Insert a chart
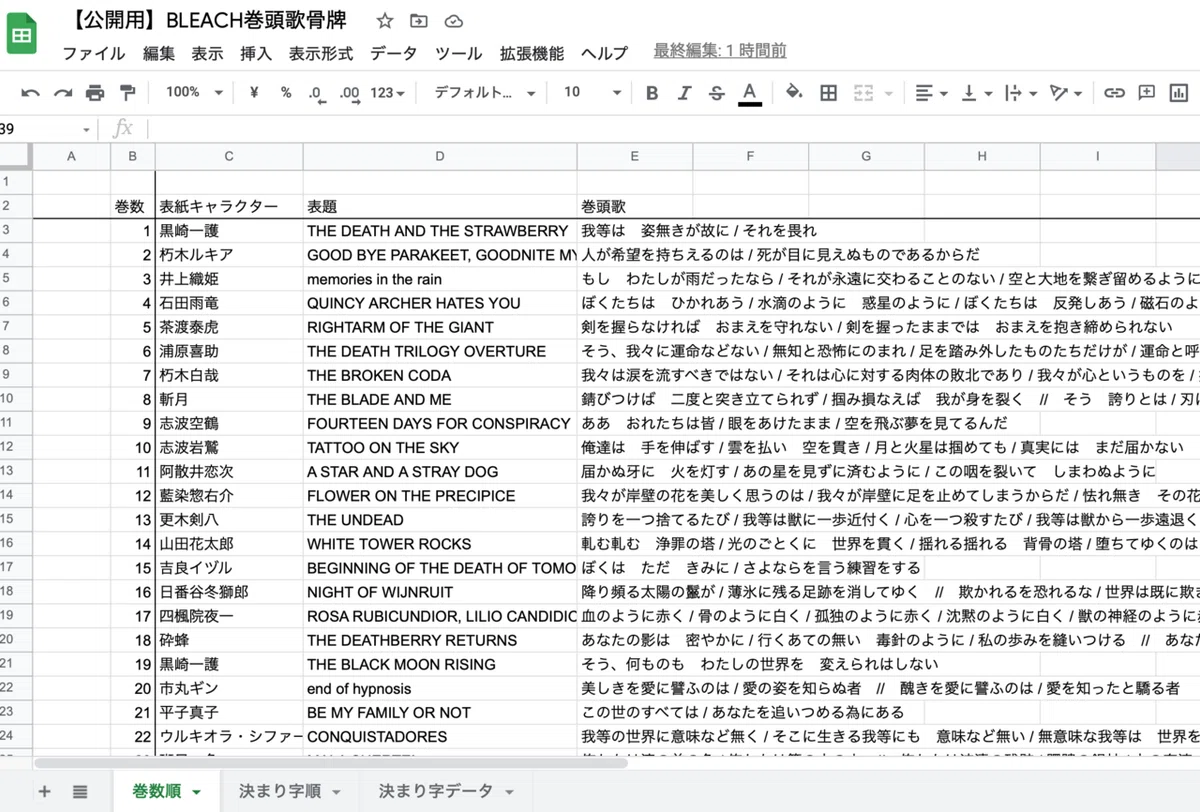The height and width of the screenshot is (812, 1200). tap(1180, 92)
